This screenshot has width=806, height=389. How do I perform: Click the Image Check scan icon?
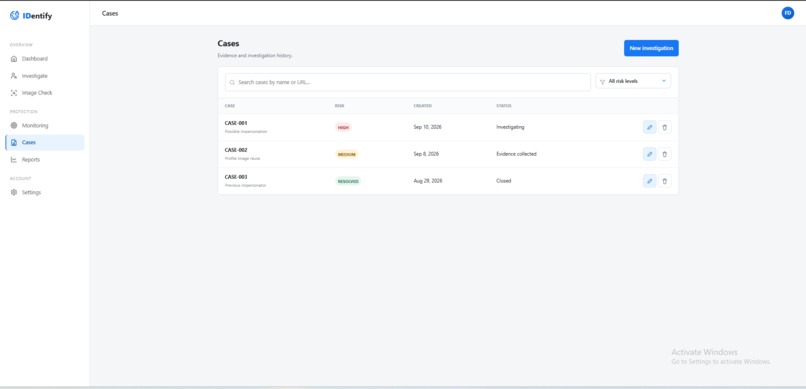(x=14, y=92)
